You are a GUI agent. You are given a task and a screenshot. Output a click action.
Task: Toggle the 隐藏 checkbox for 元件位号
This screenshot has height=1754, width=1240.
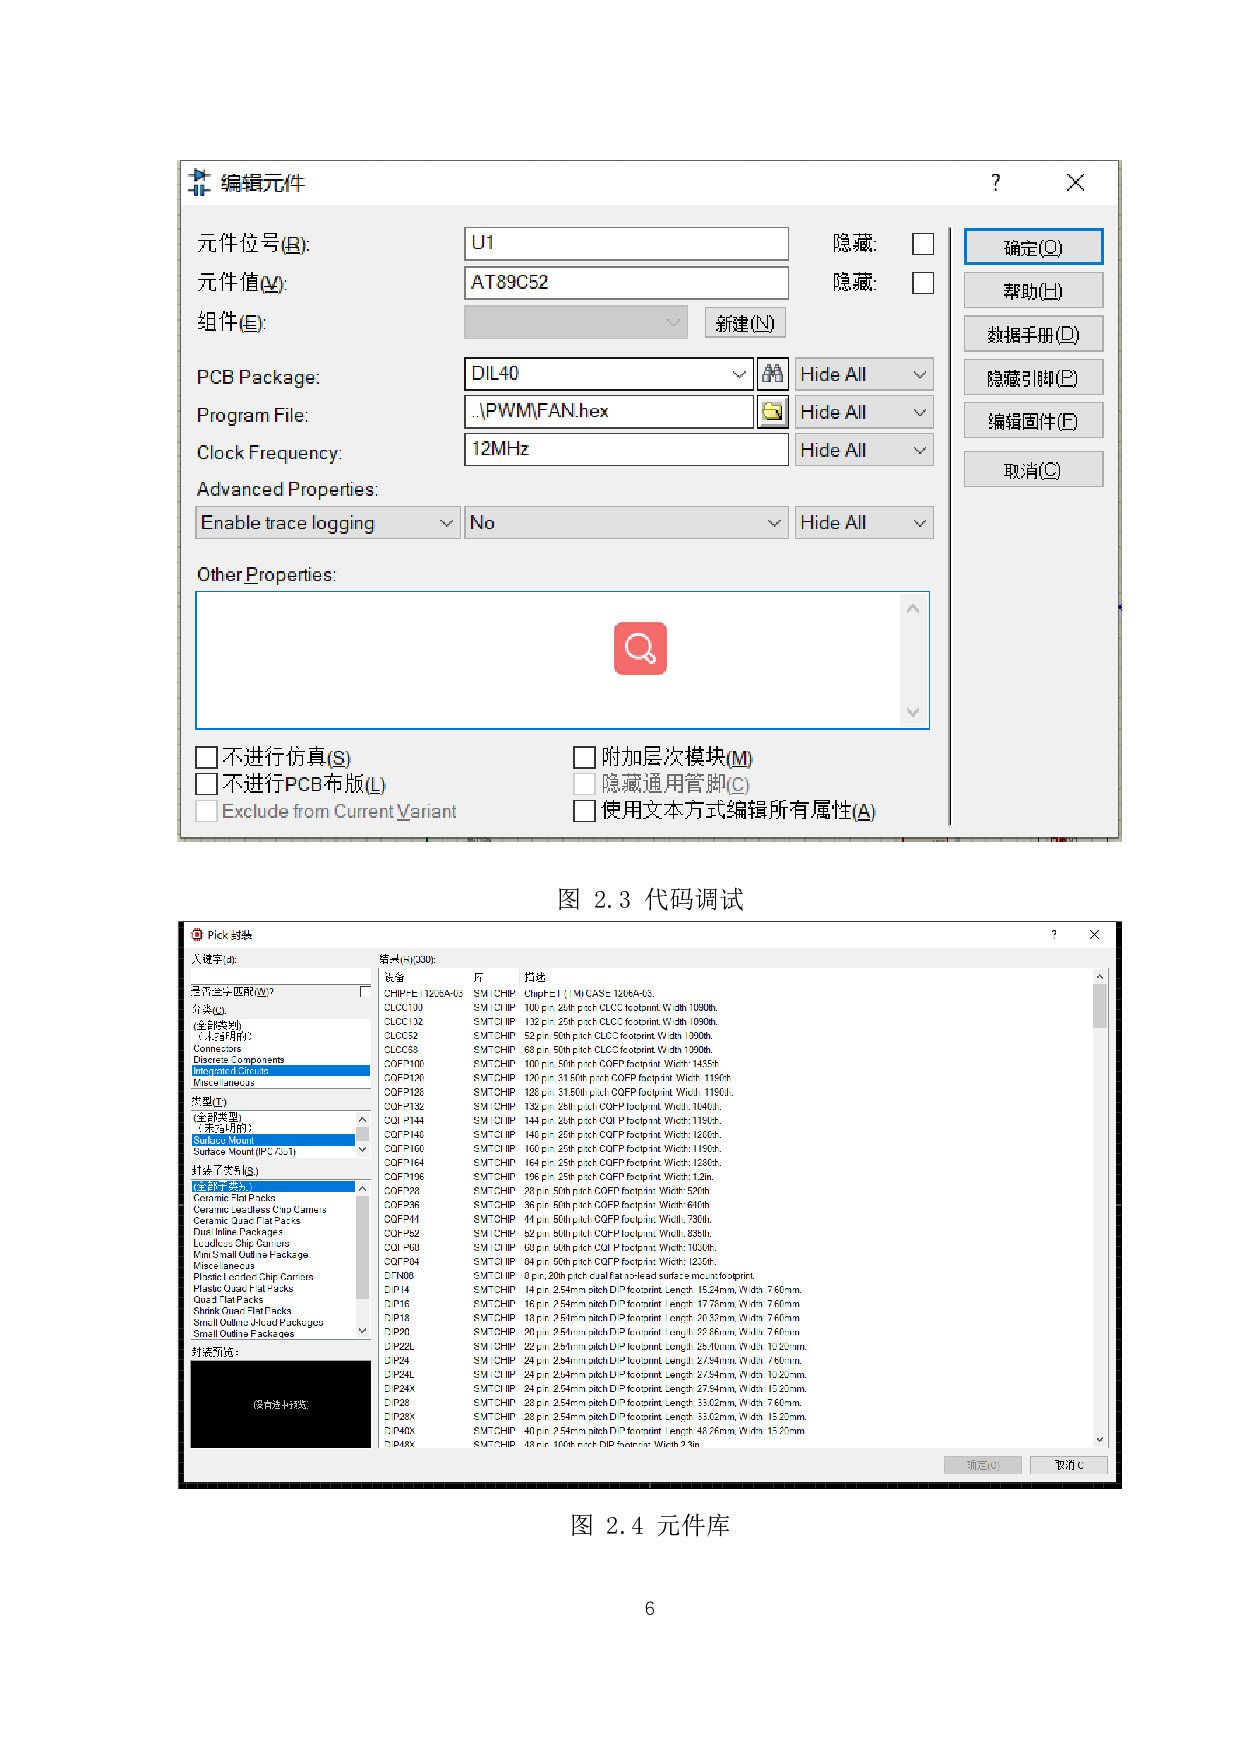tap(923, 244)
